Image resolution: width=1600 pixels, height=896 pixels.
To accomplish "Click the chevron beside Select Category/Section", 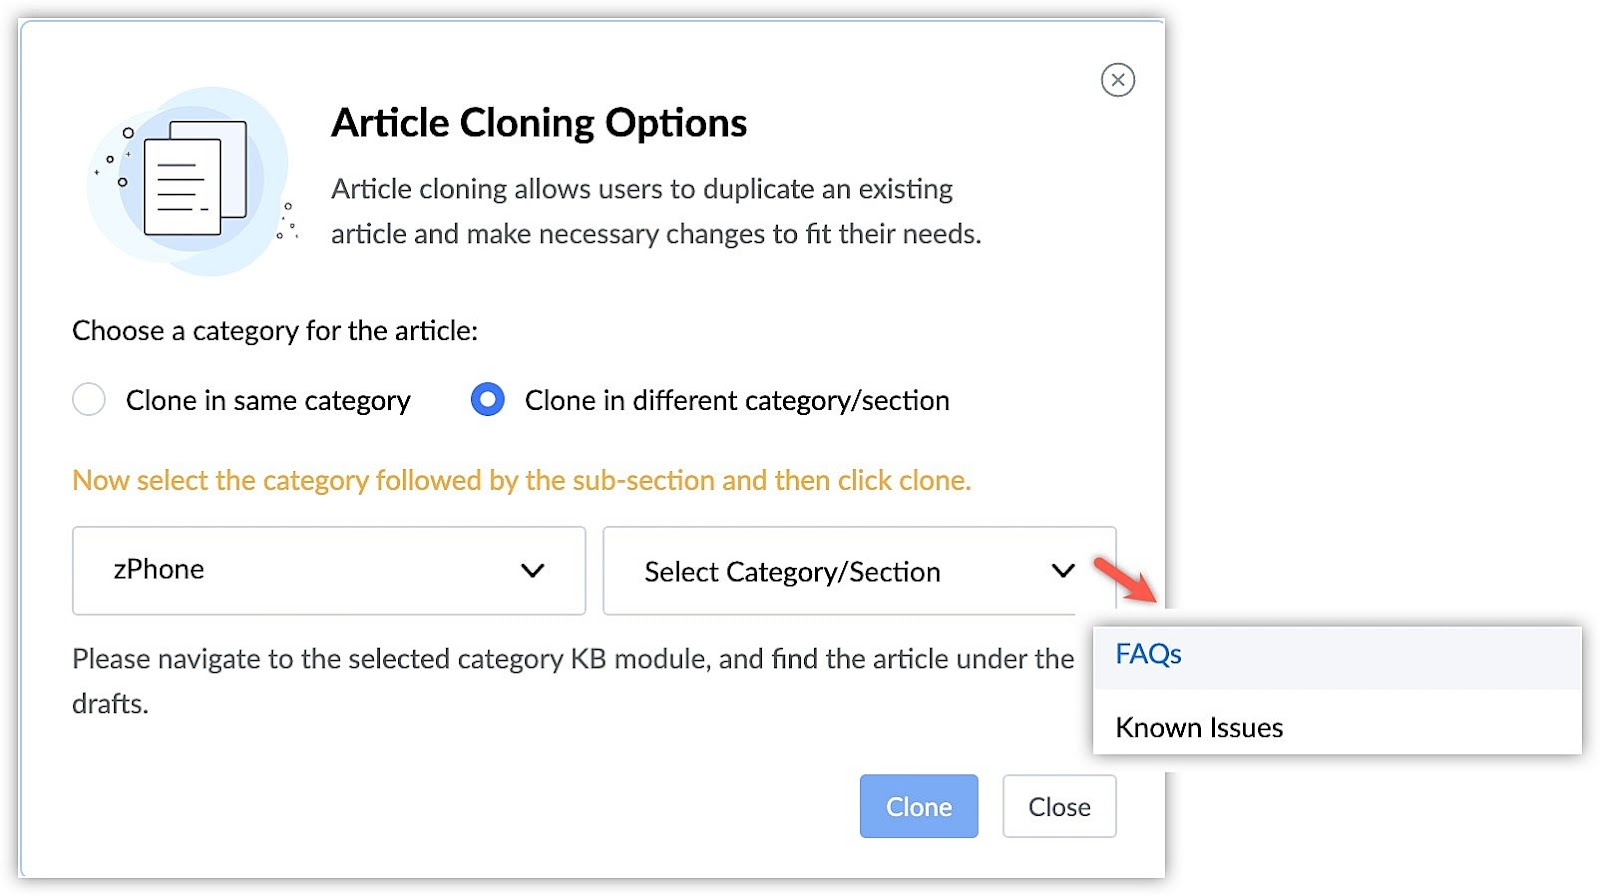I will 1062,571.
